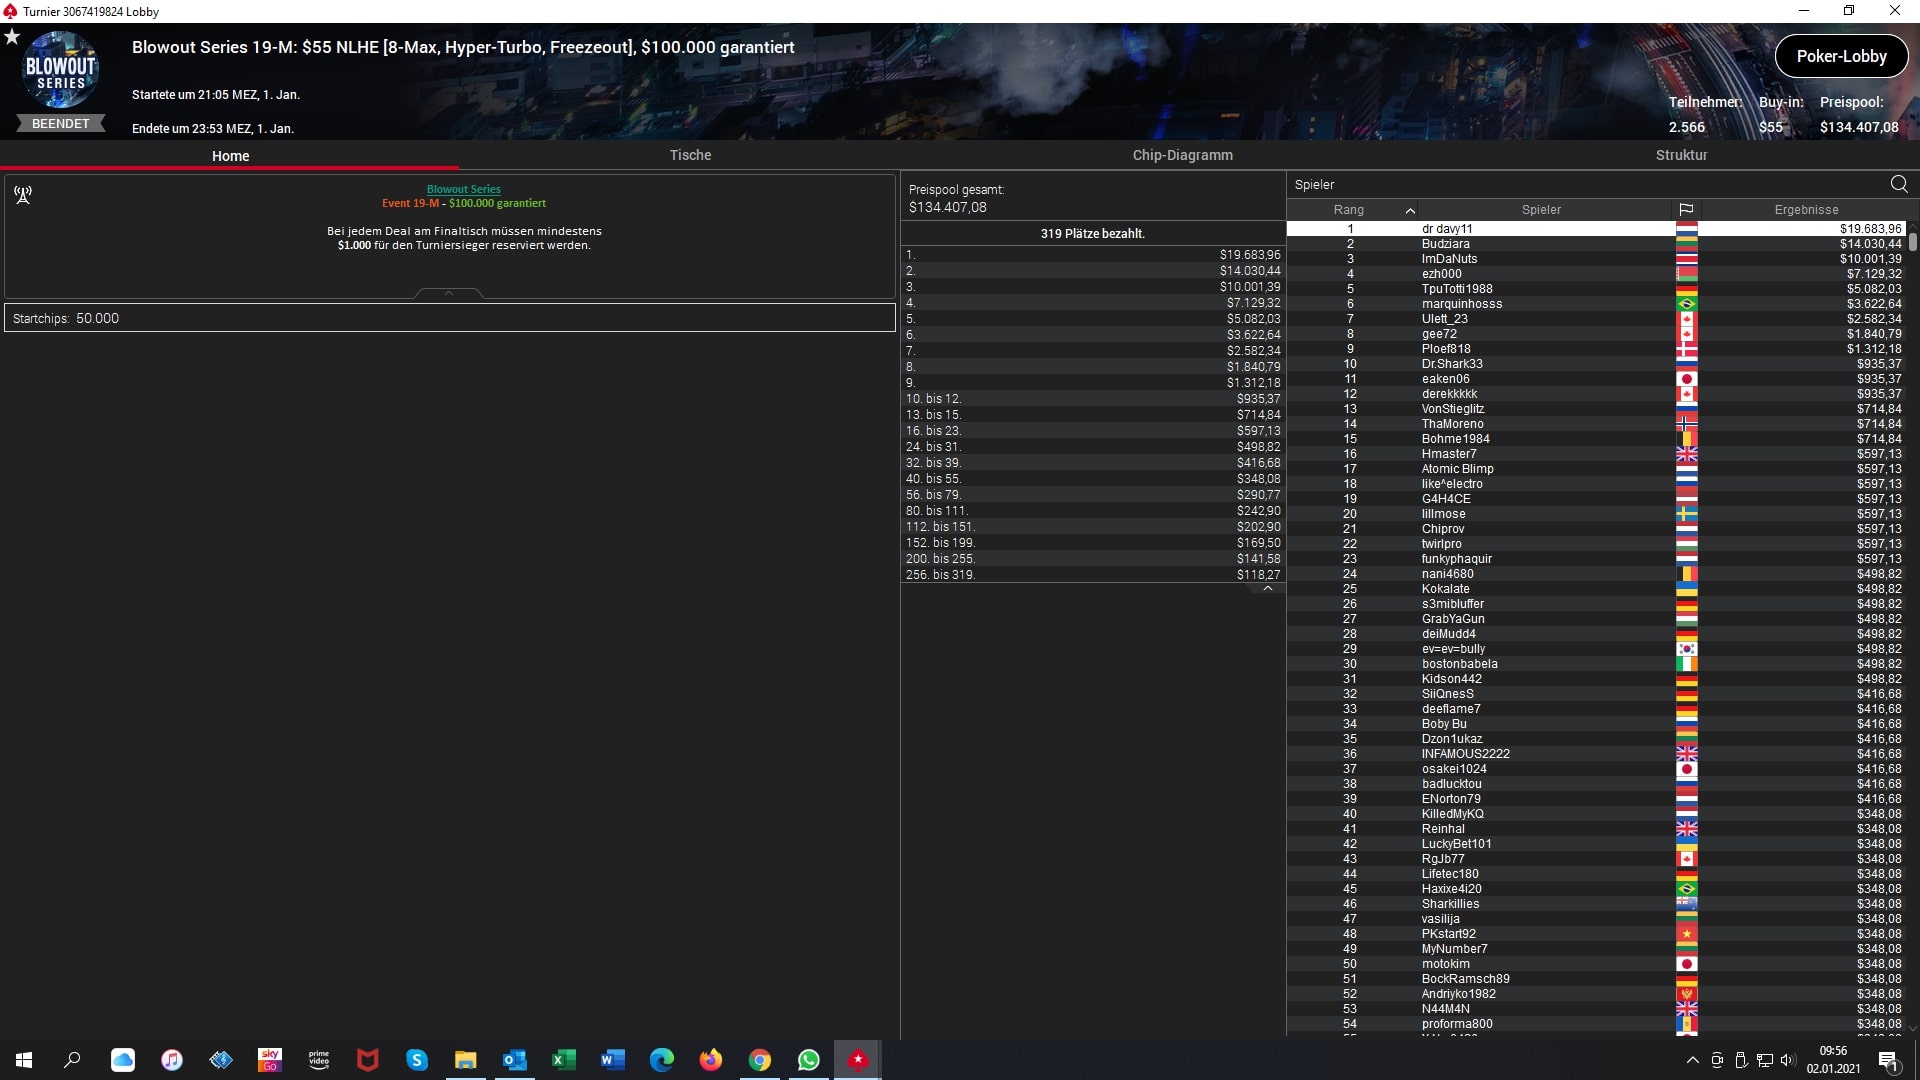Select player Budziara in the ranking list
The image size is (1920, 1080).
[1445, 244]
